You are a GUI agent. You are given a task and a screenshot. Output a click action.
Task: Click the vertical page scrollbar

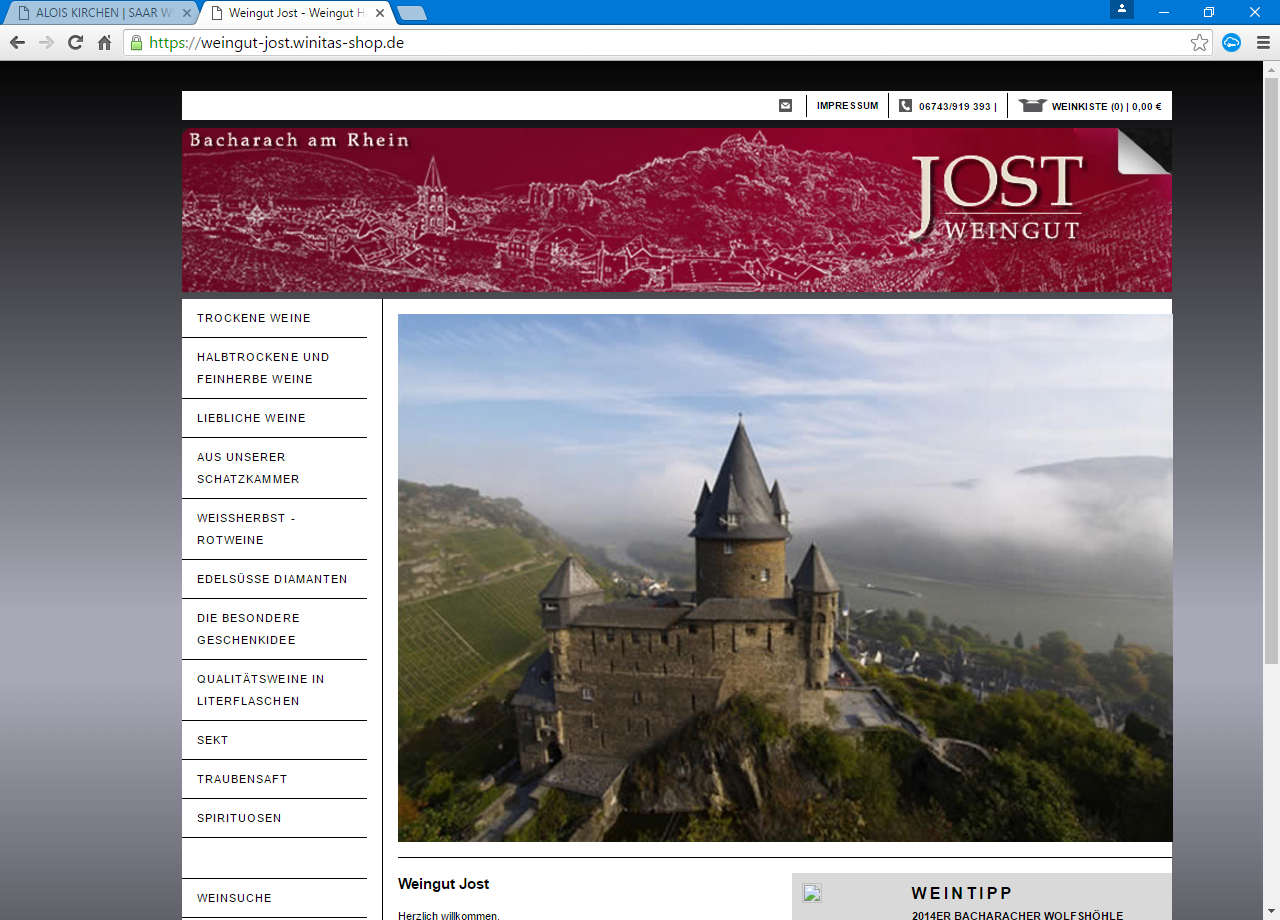pos(1271,370)
